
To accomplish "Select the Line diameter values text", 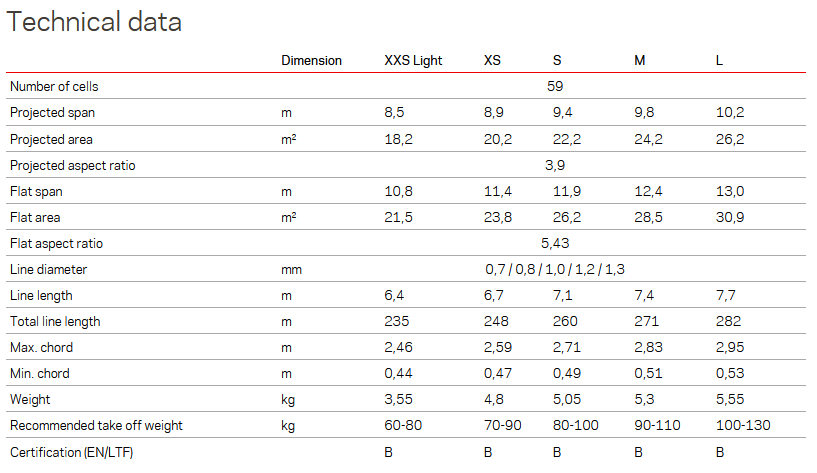I will (555, 269).
